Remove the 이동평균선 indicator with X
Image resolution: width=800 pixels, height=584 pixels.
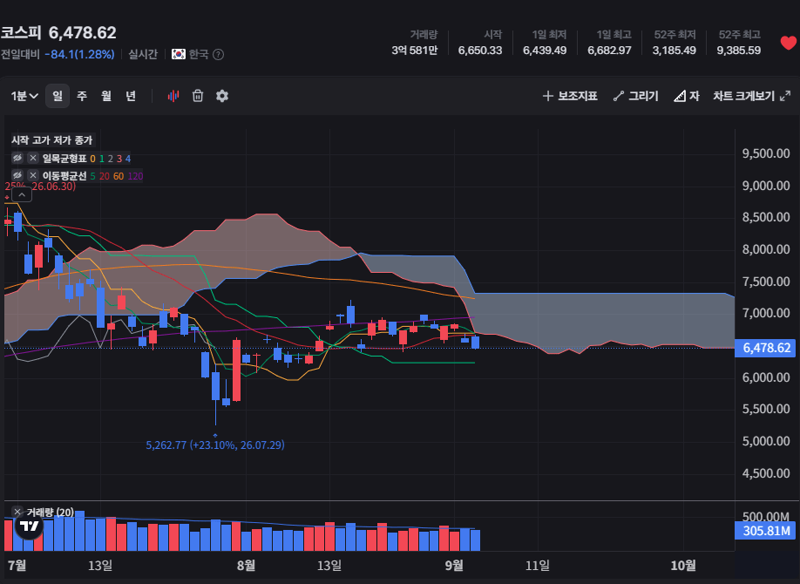(x=33, y=175)
